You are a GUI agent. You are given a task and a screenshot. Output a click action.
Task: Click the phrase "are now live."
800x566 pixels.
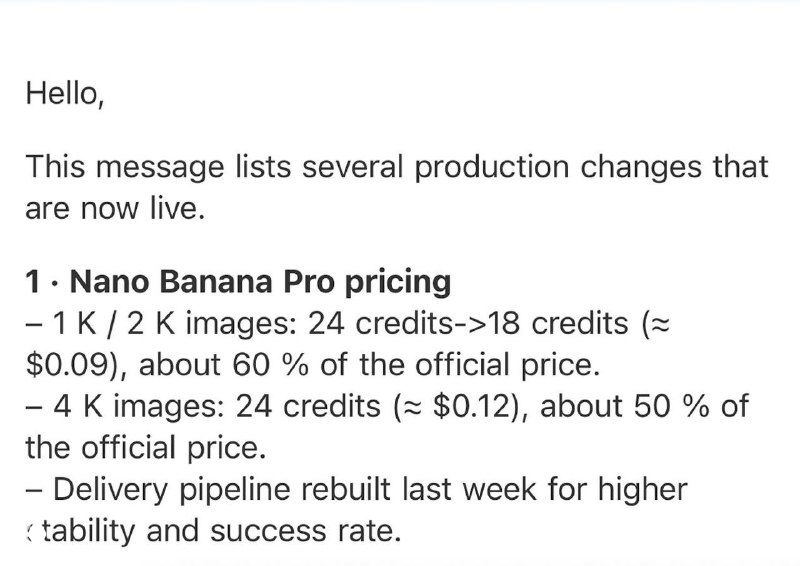pos(114,210)
